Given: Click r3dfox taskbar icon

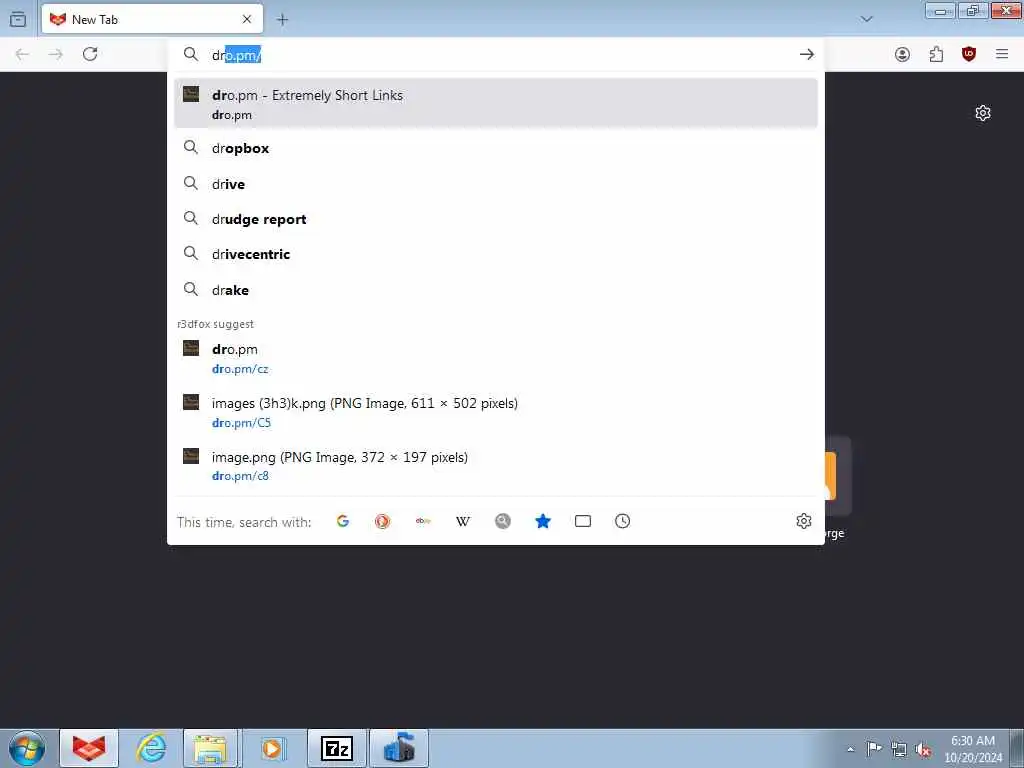Looking at the screenshot, I should (x=89, y=748).
